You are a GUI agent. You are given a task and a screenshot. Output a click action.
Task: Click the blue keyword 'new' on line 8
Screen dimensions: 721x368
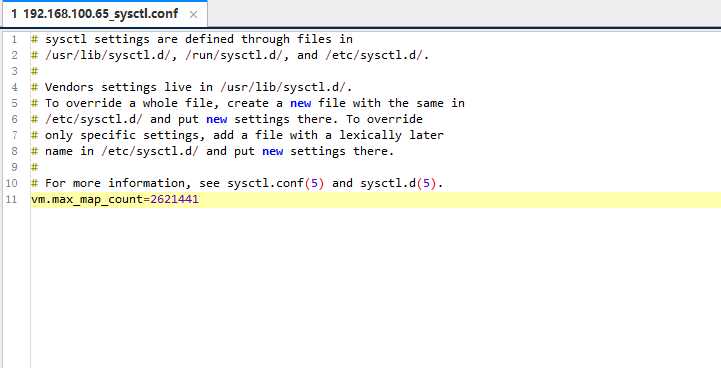[273, 151]
